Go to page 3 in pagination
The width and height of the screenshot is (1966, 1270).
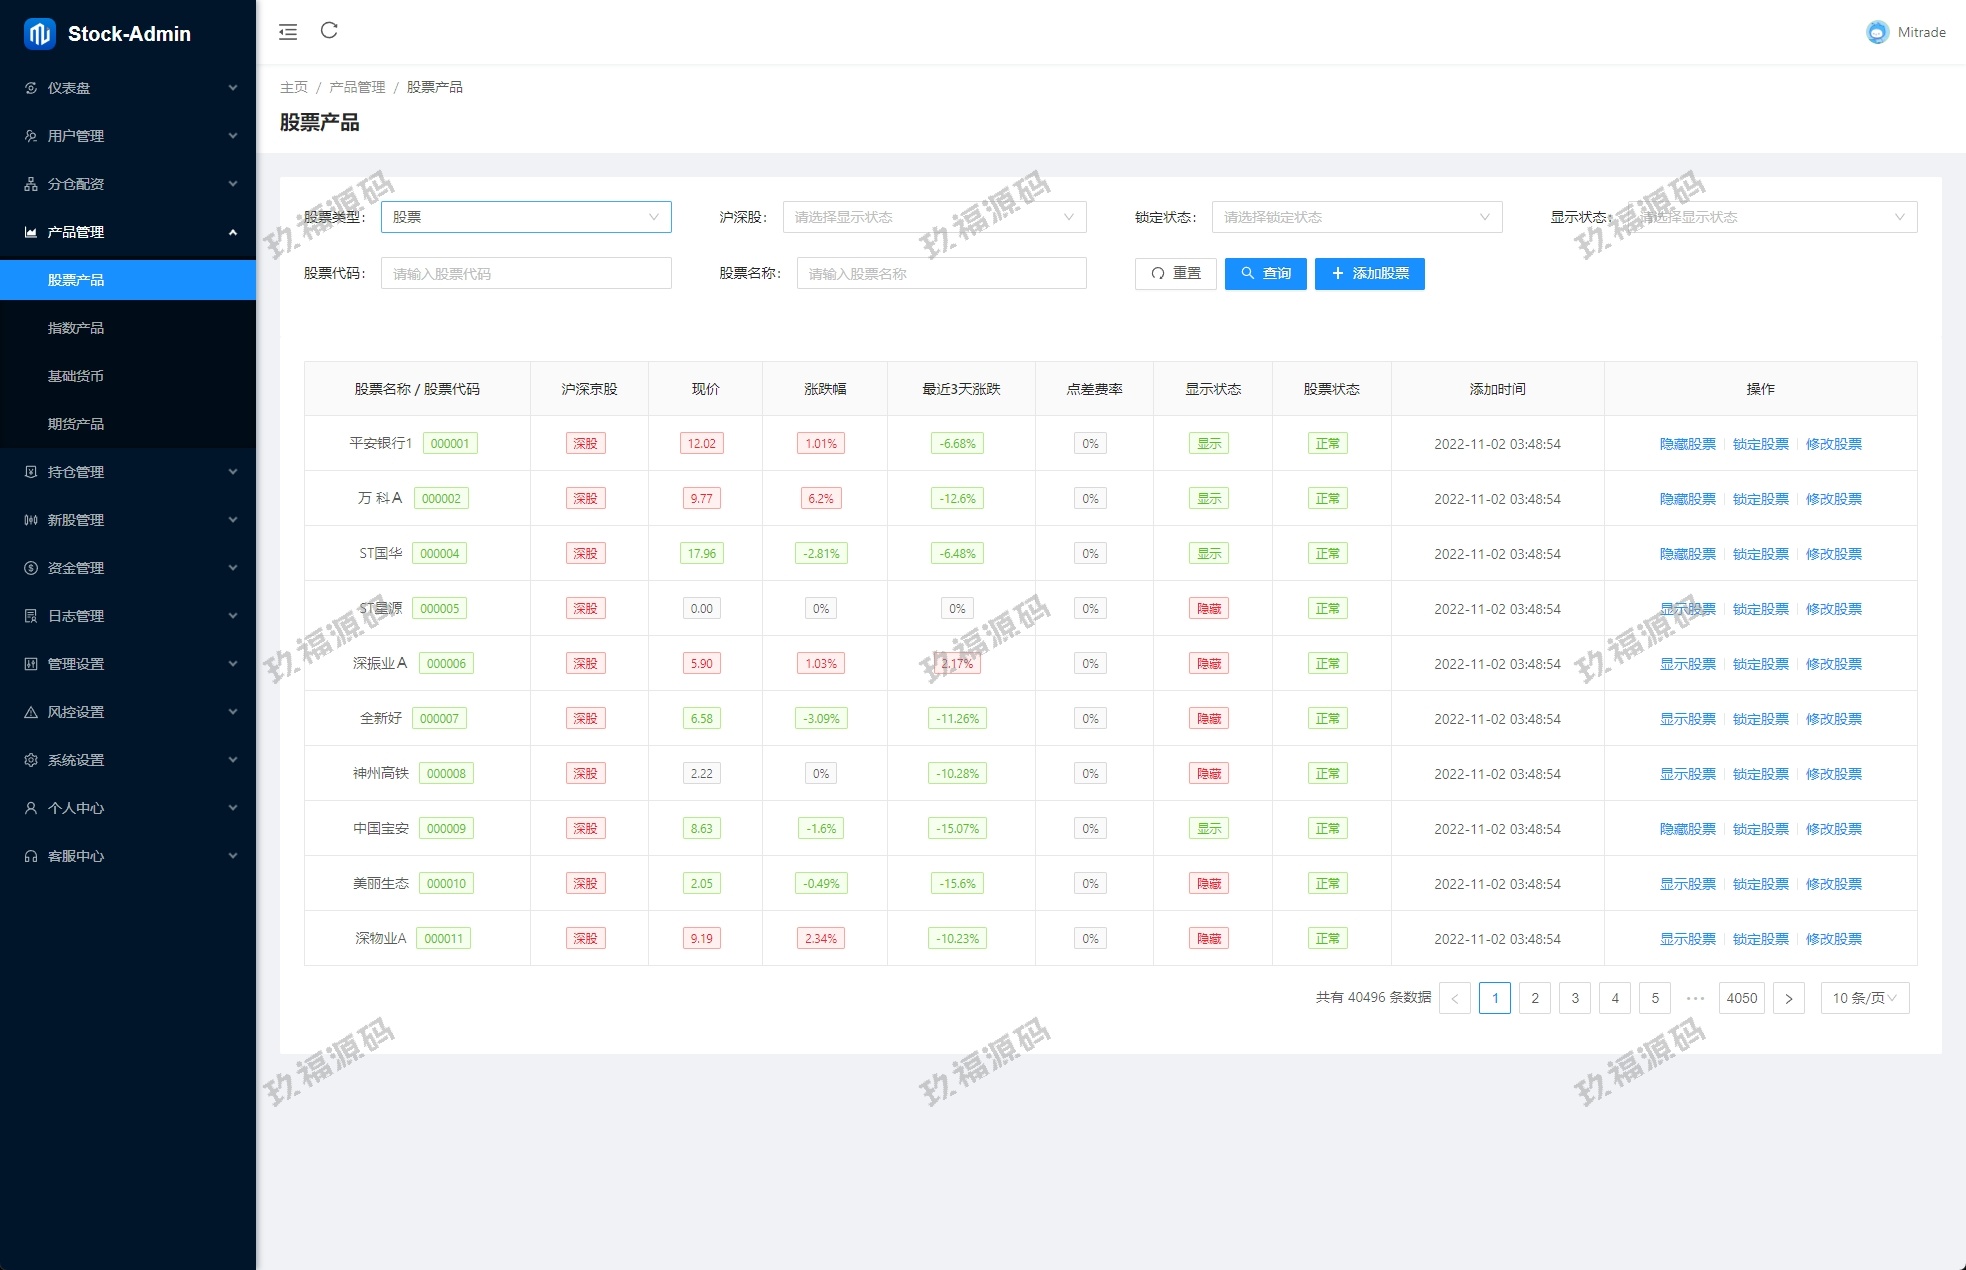[1574, 998]
